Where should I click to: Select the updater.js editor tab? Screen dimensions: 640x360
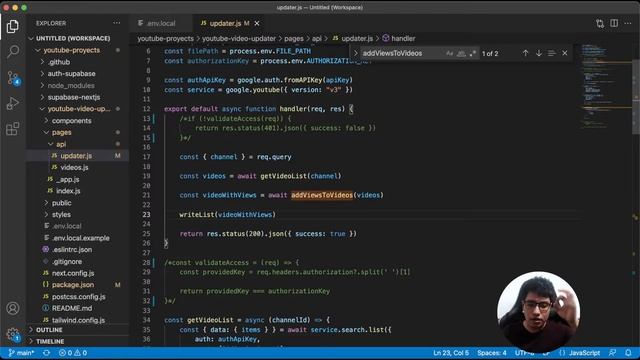click(225, 24)
